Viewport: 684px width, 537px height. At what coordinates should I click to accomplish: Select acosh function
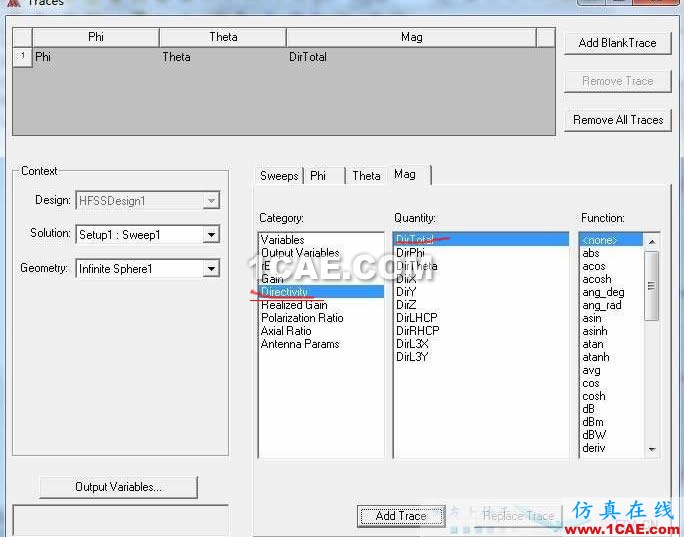point(611,279)
